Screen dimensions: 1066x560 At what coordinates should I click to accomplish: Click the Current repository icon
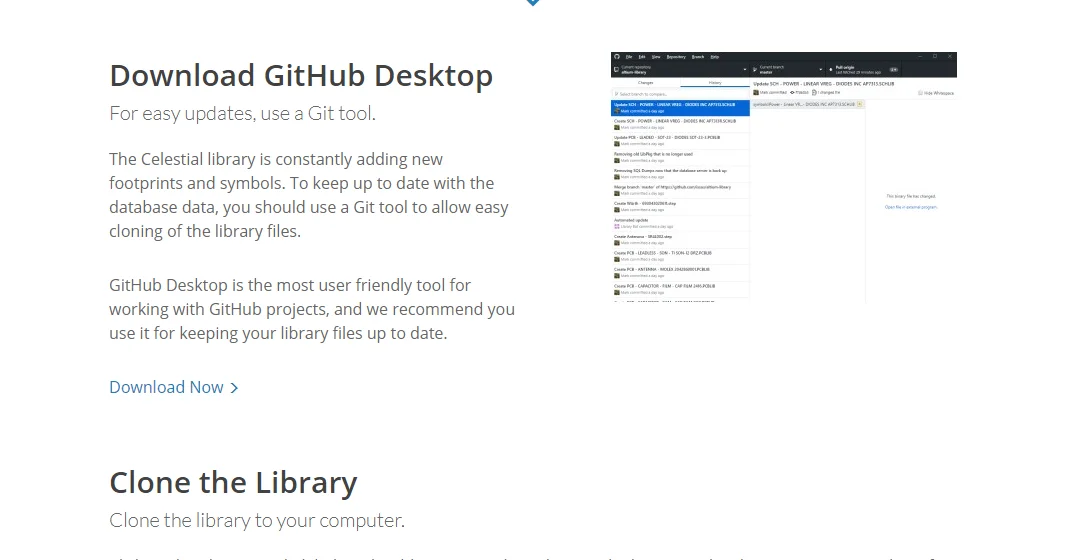click(617, 69)
